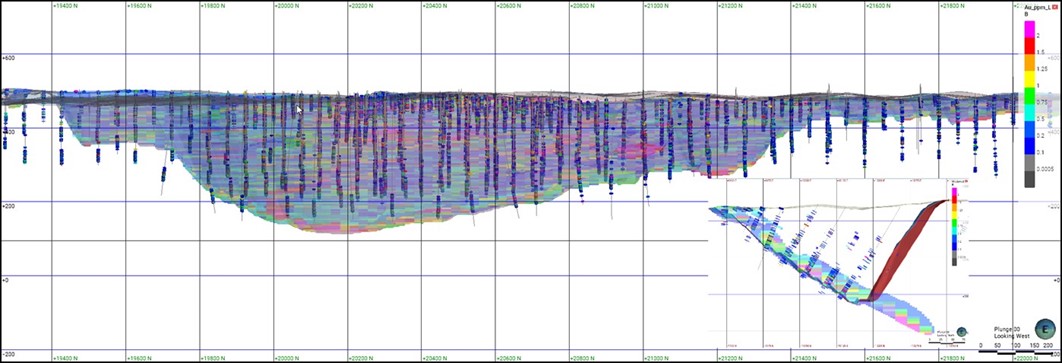
Task: Click the +600 elevation label on left
Action: [7, 58]
